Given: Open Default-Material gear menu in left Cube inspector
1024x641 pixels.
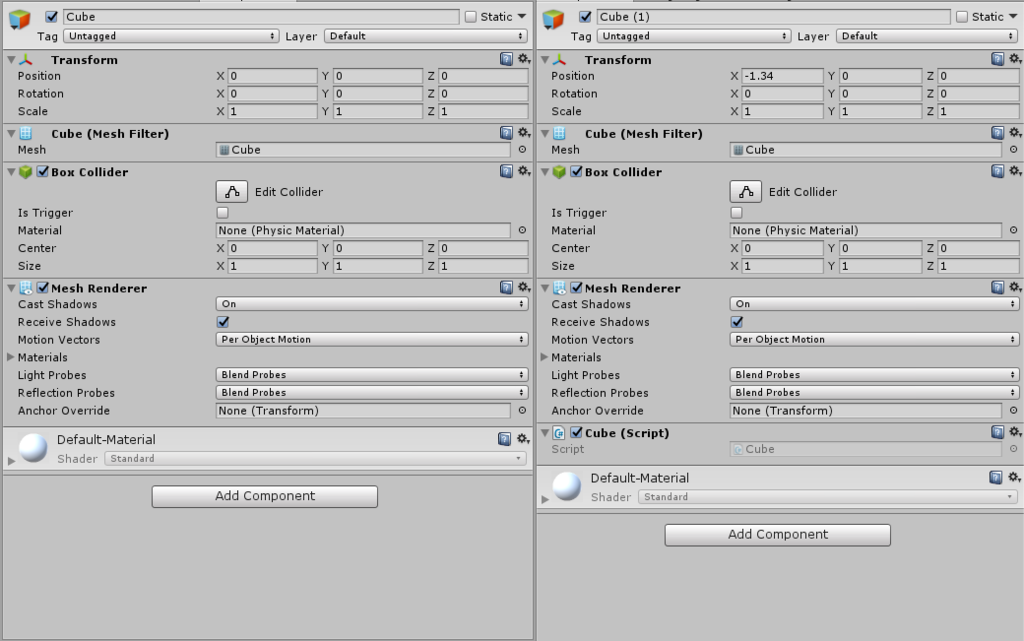Looking at the screenshot, I should point(523,439).
